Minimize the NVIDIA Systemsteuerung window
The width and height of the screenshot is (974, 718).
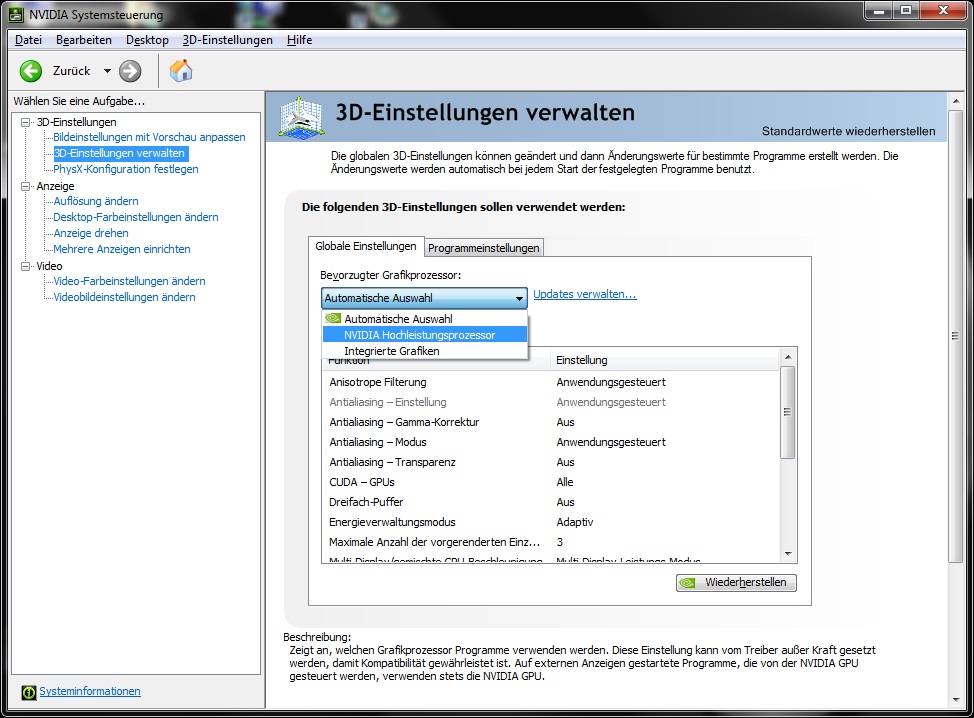point(879,11)
